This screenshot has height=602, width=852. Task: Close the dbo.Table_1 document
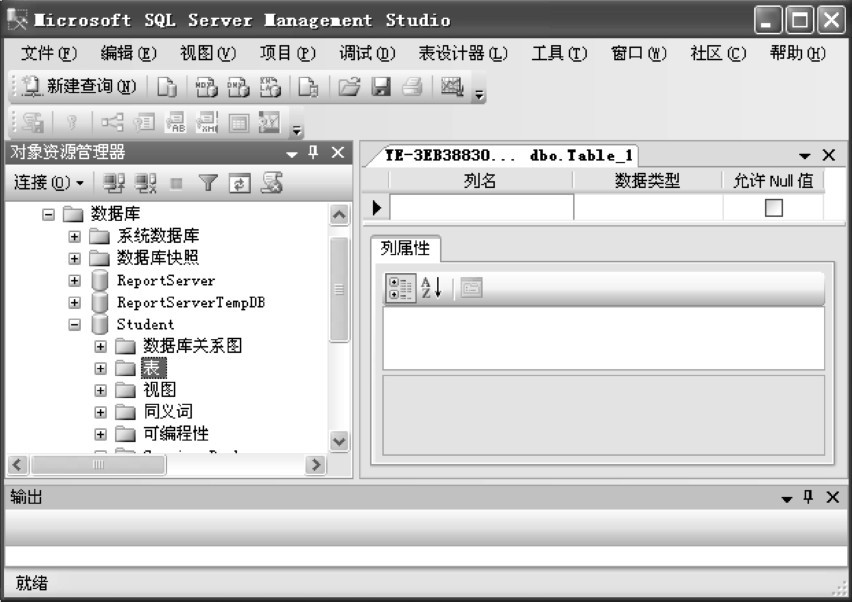pos(829,155)
